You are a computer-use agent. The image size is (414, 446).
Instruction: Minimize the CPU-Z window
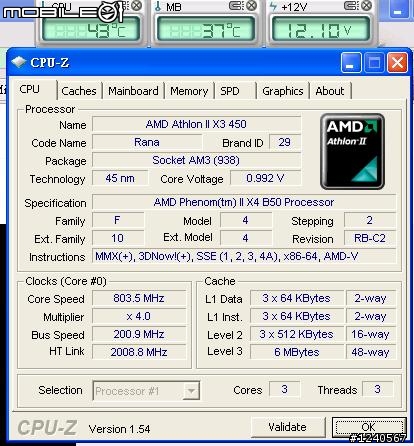point(350,62)
